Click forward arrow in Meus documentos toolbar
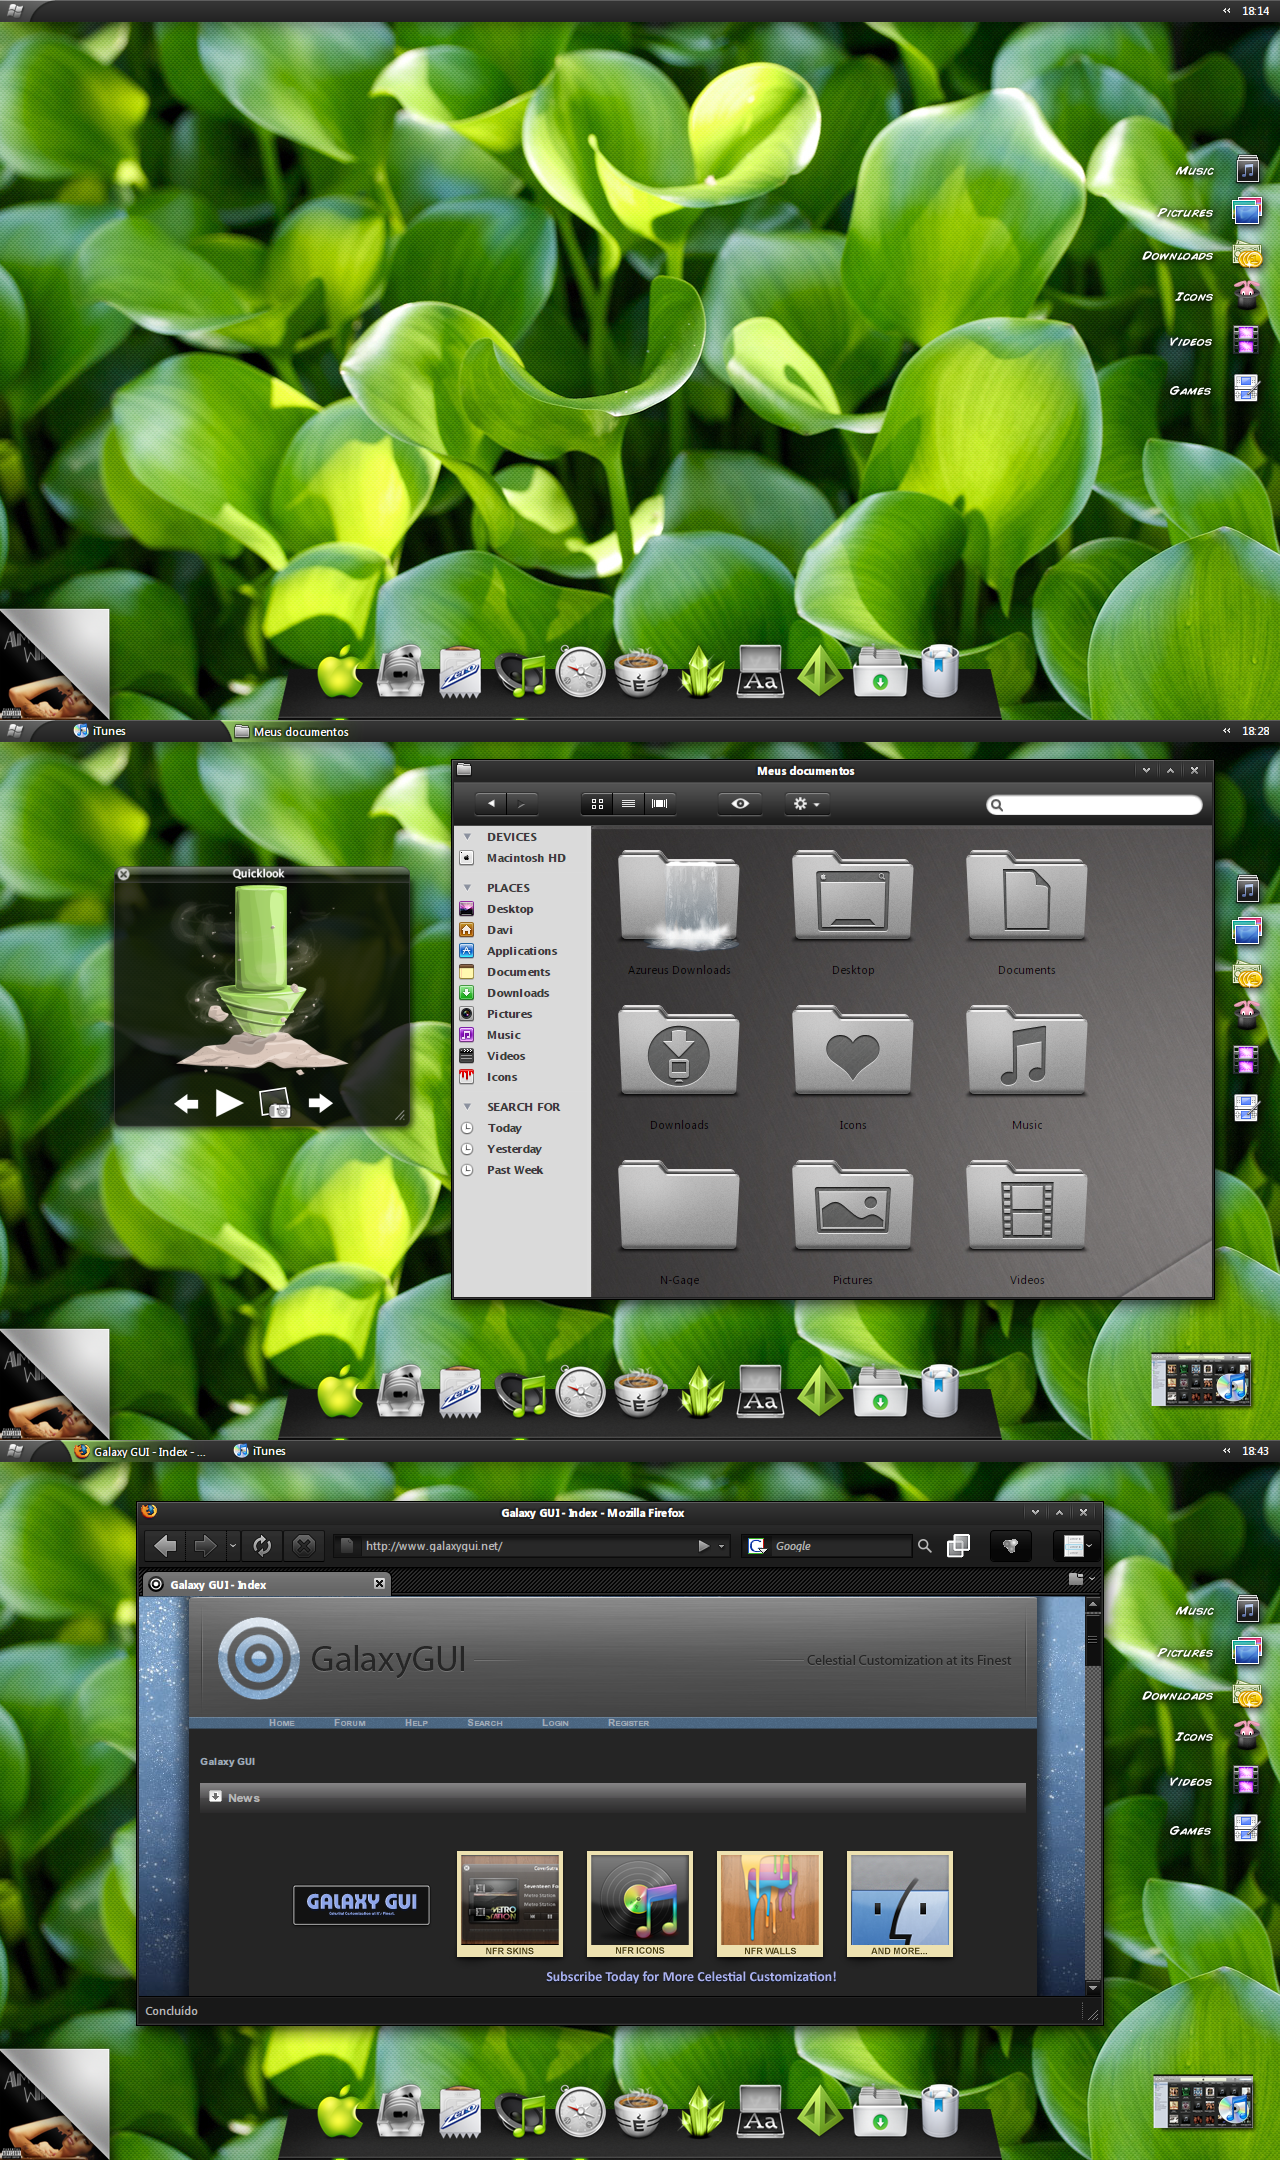The image size is (1280, 2160). (522, 803)
